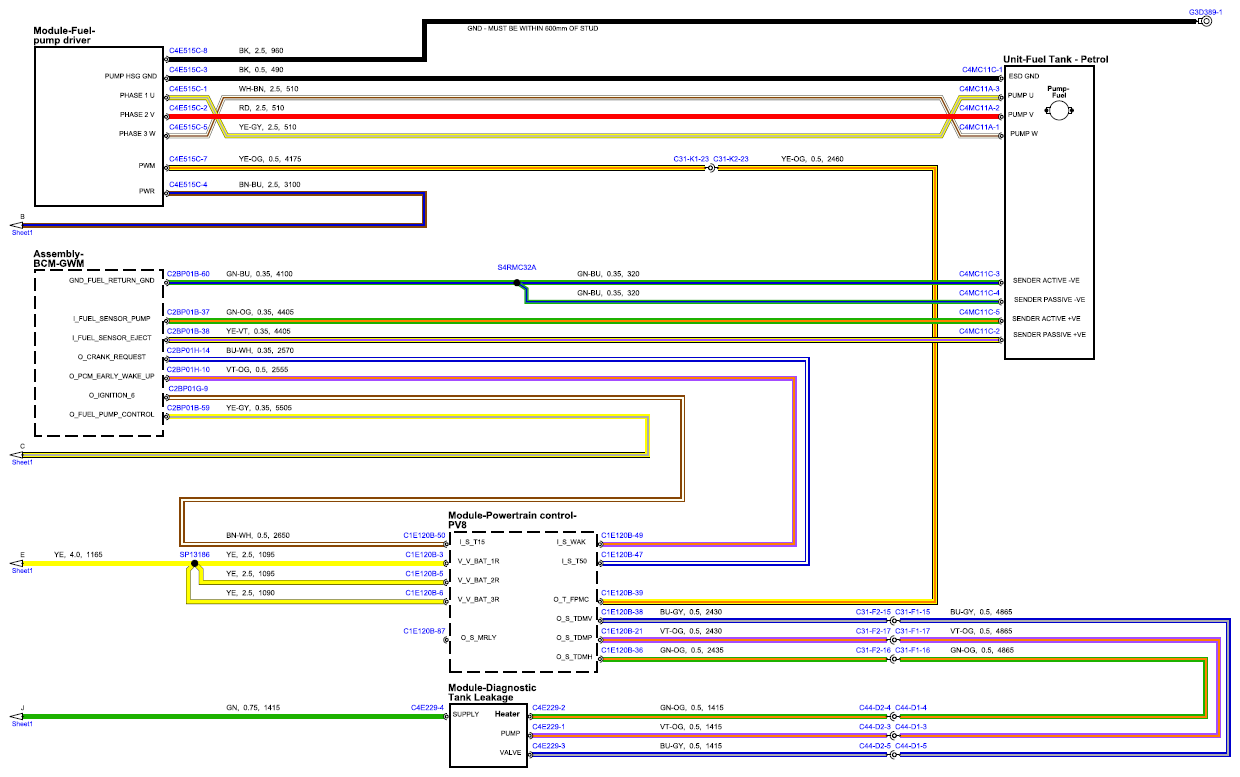The image size is (1240, 777).
Task: Click wire label 'YE-OG, 0.5, 4175'
Action: 269,158
